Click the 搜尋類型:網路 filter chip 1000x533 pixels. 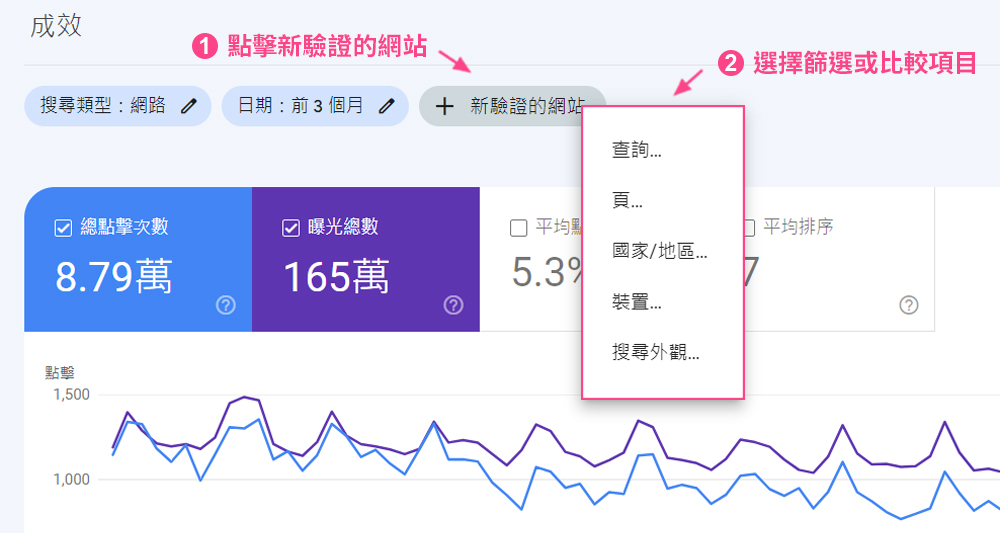pos(118,106)
